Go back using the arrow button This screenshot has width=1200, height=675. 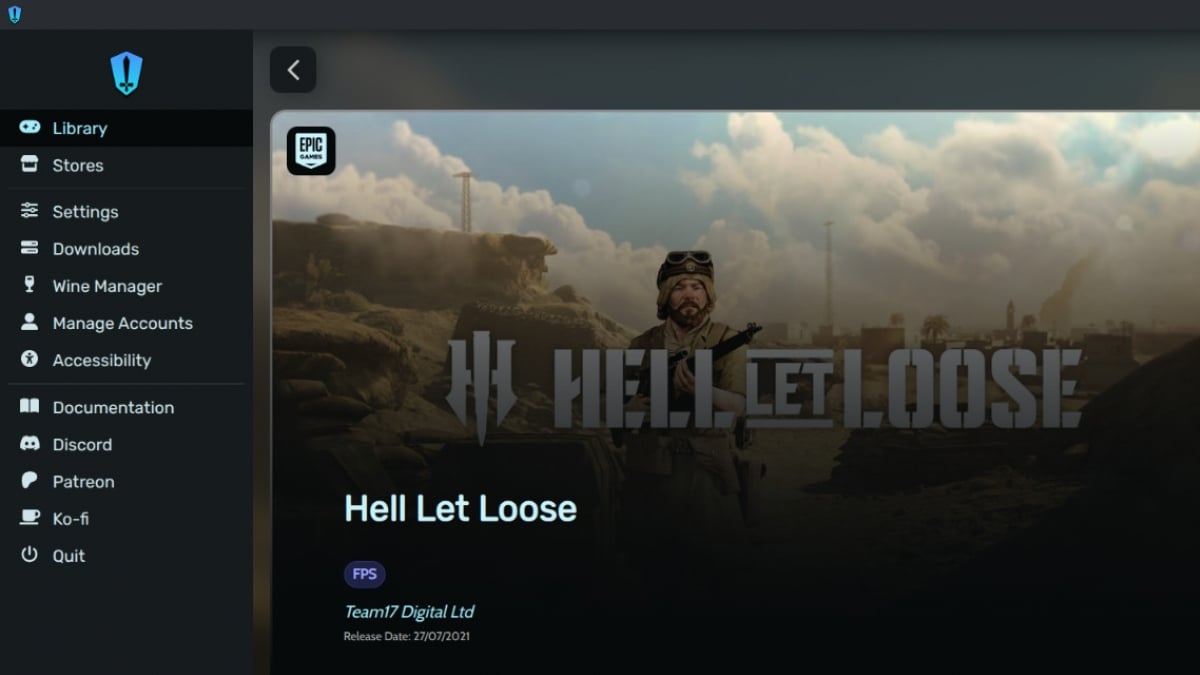293,70
